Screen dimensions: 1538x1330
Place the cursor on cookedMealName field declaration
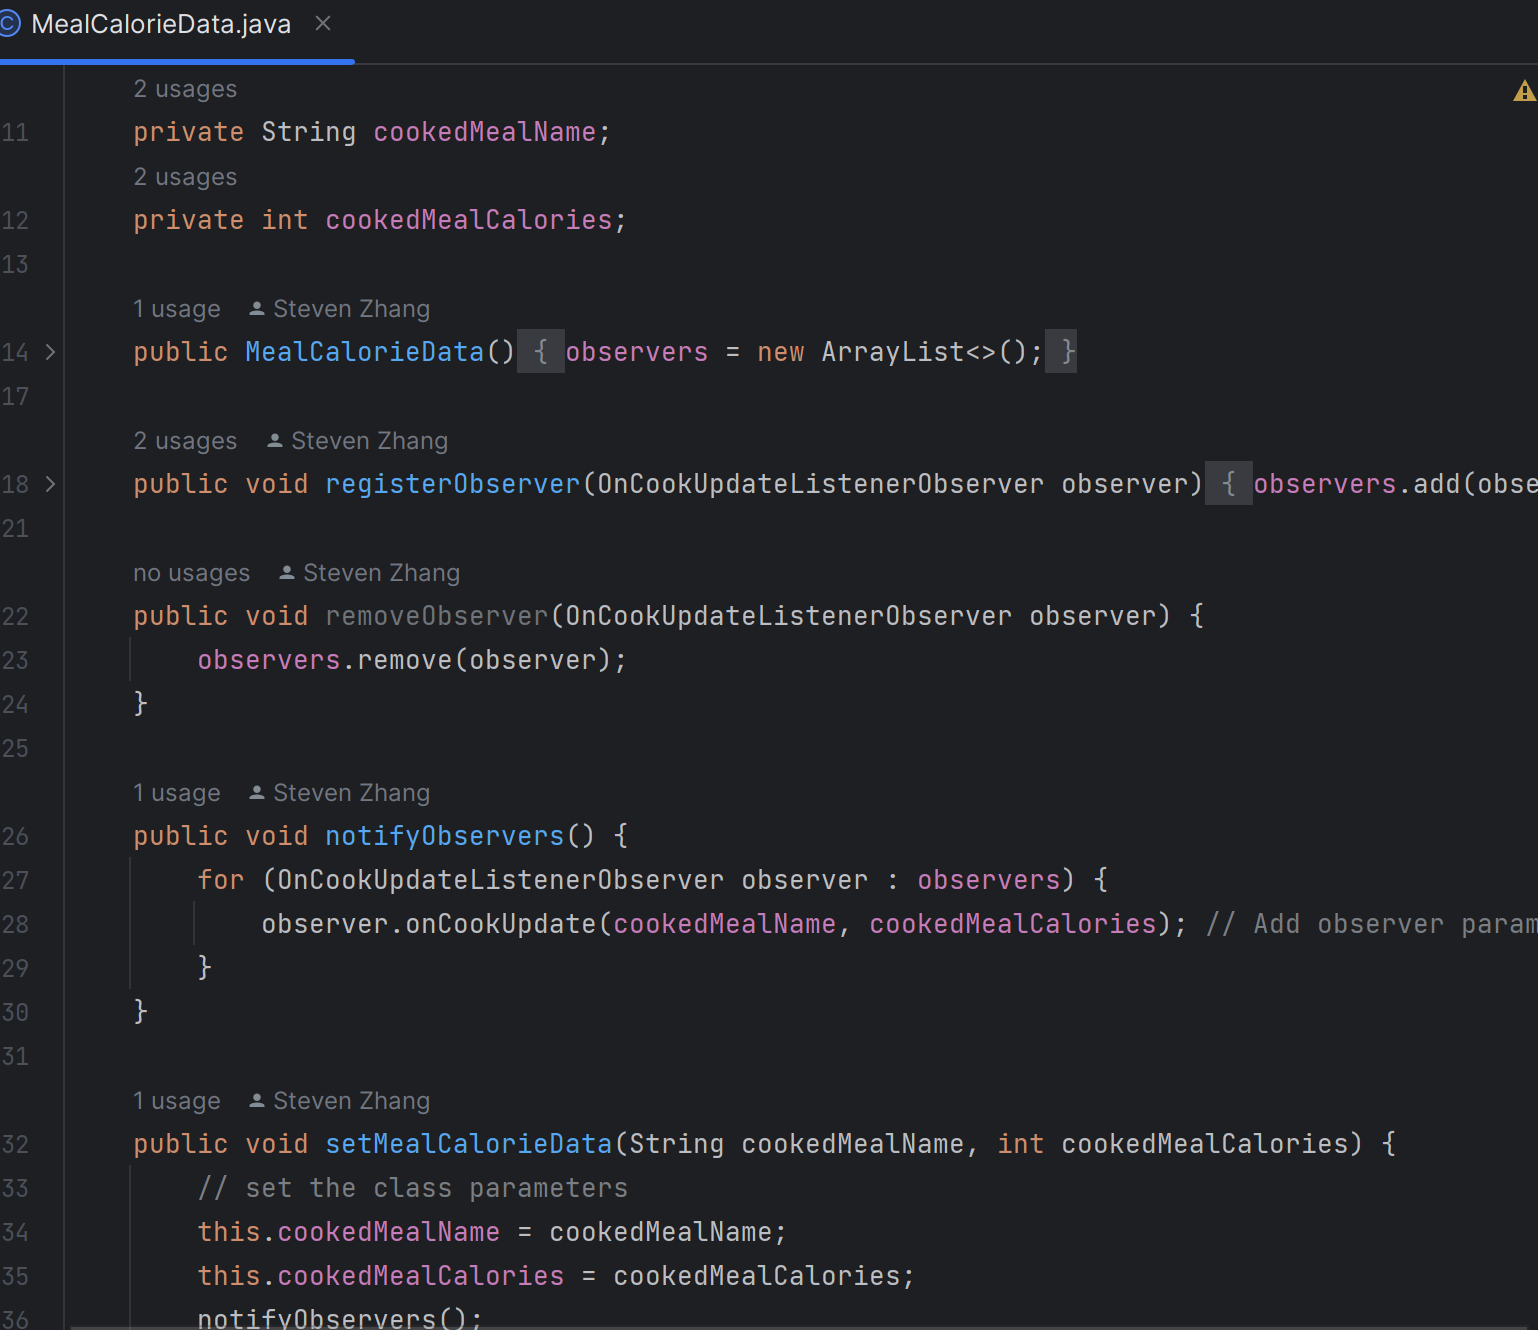coord(484,132)
